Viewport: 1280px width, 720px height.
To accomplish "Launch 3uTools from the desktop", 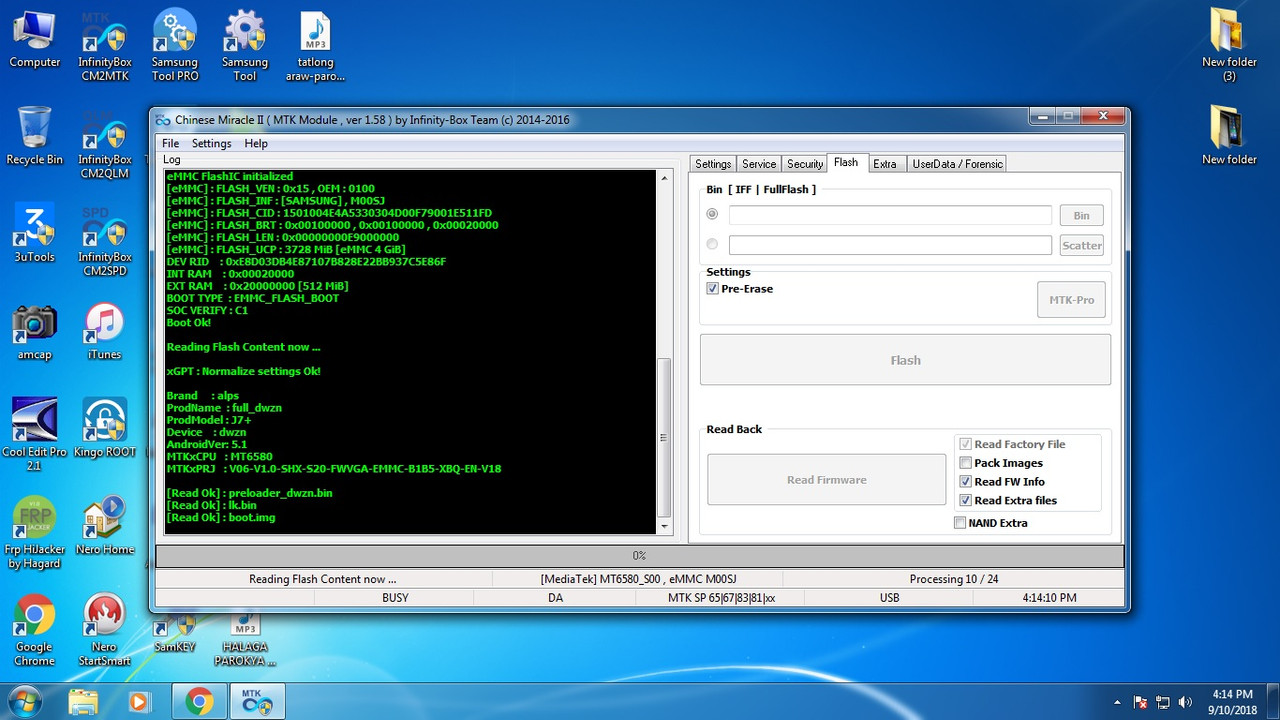I will [x=35, y=233].
